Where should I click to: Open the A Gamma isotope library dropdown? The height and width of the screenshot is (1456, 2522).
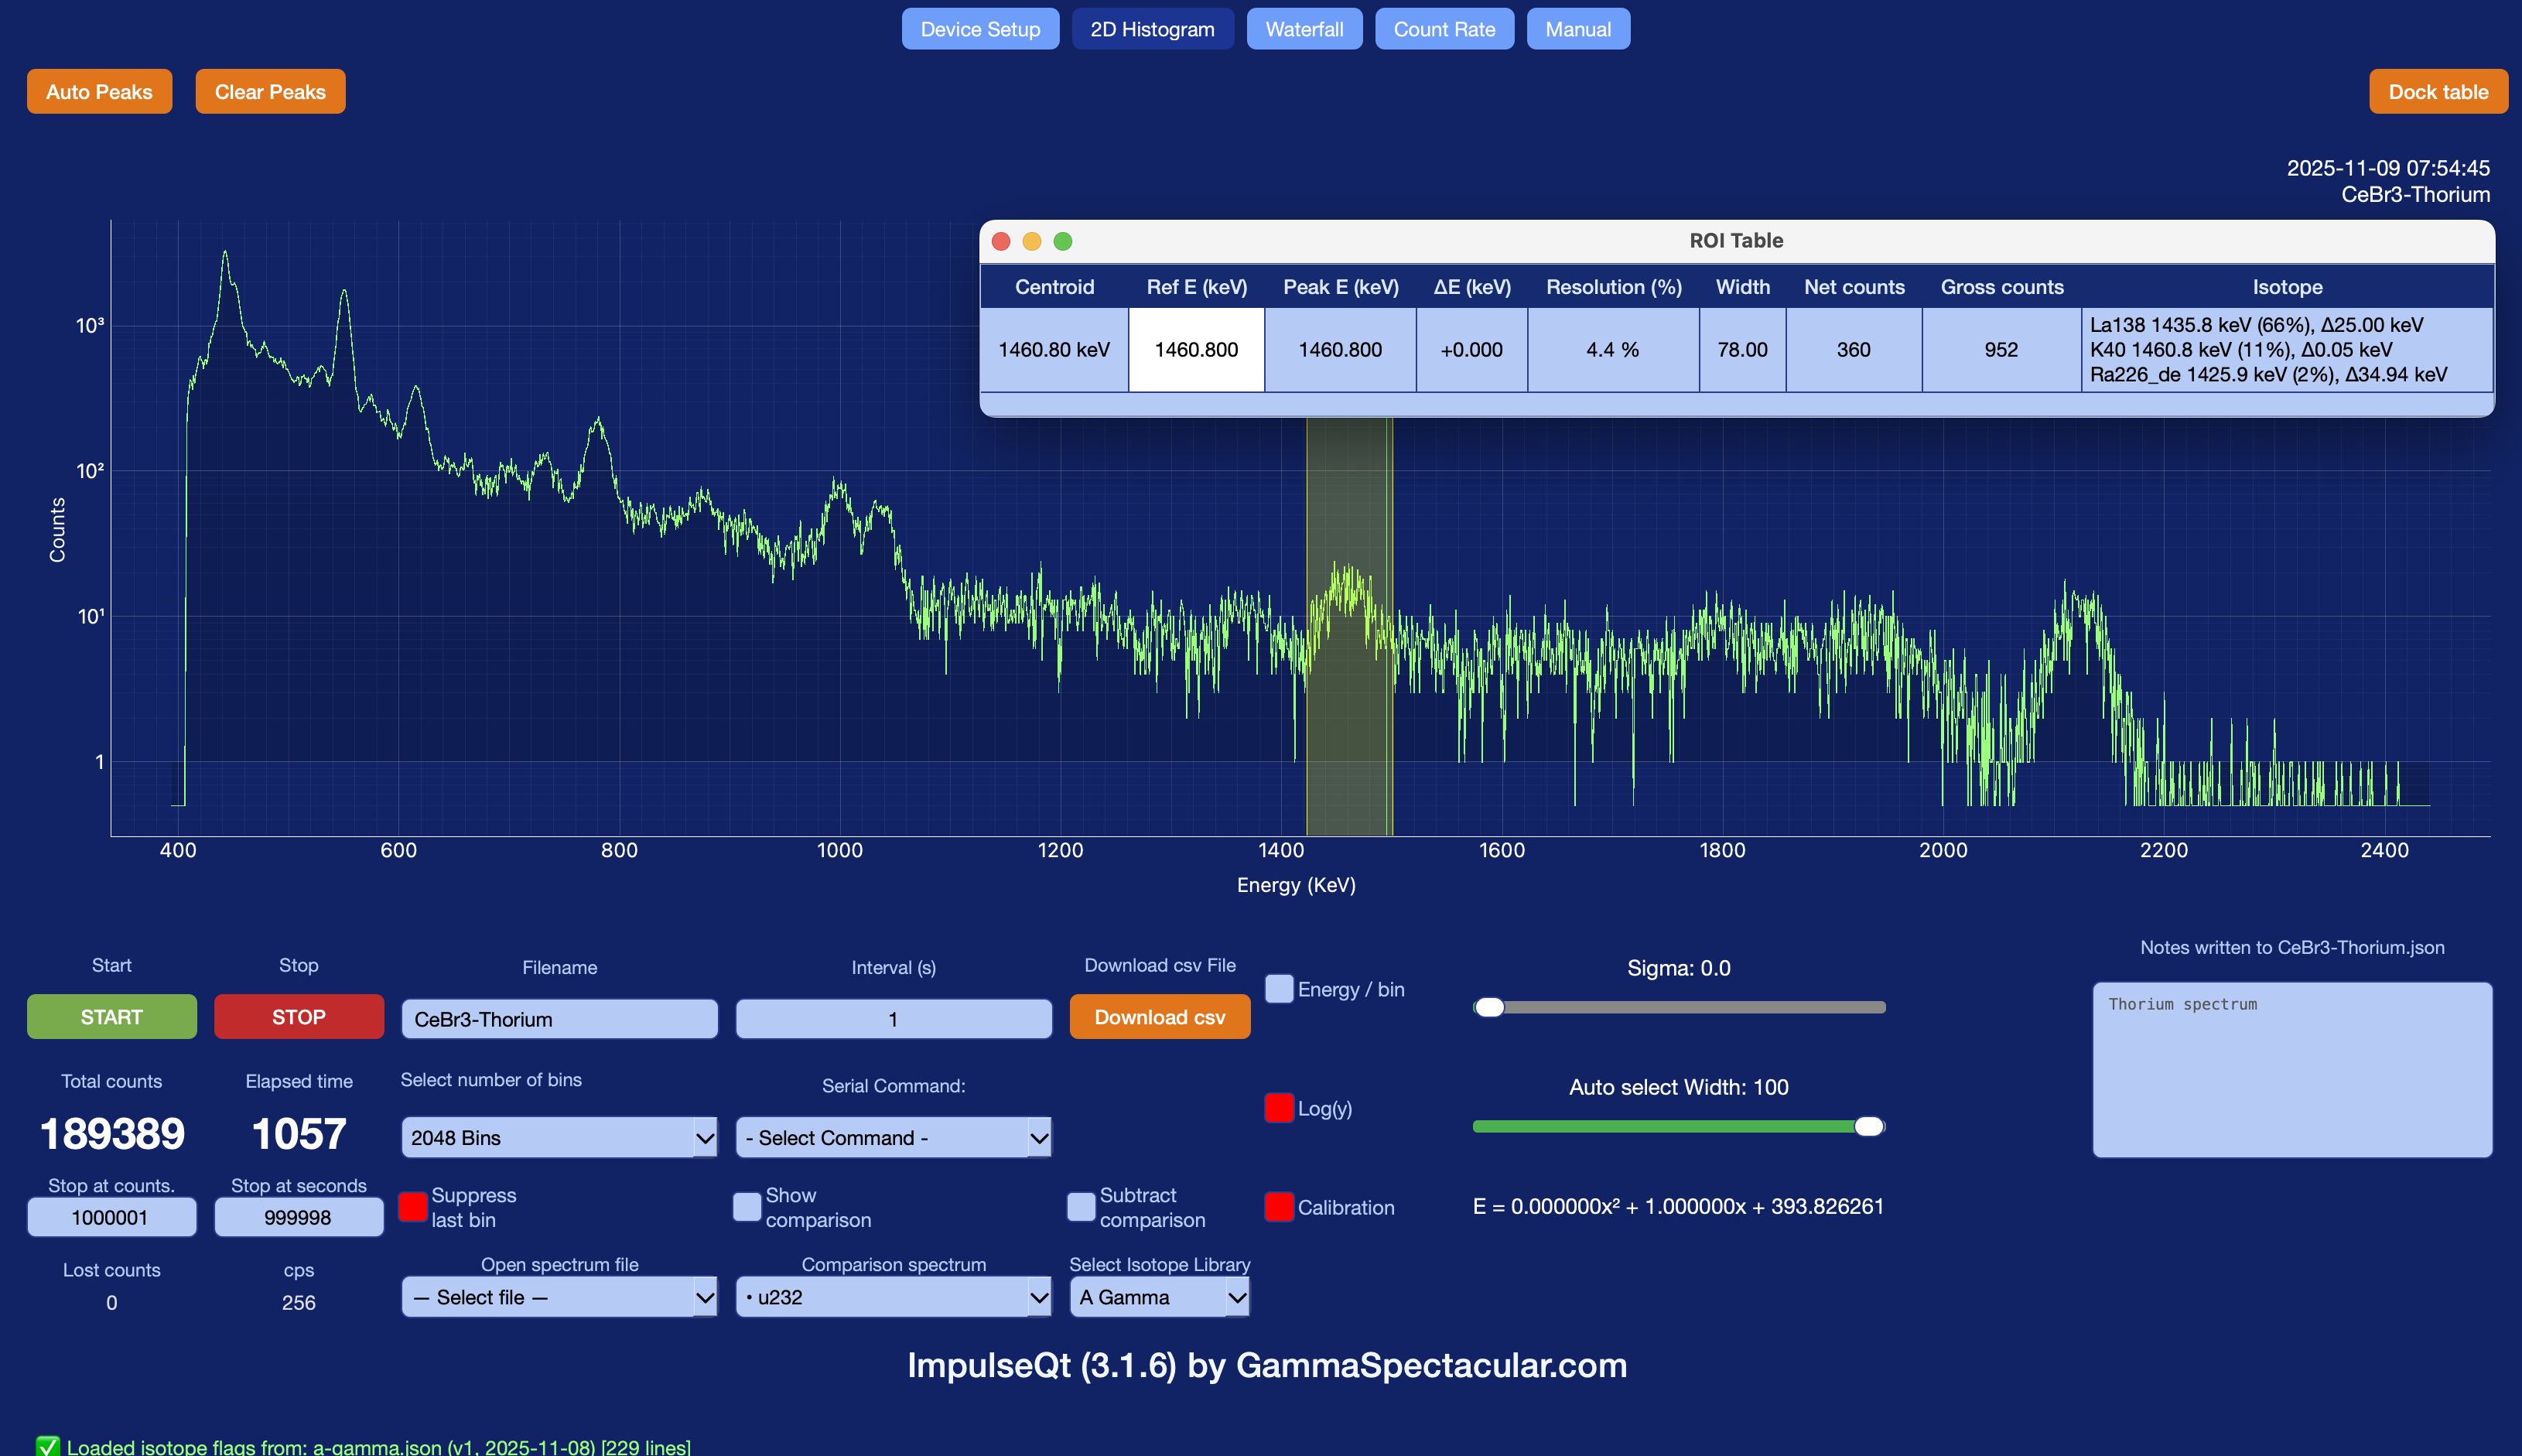1159,1297
